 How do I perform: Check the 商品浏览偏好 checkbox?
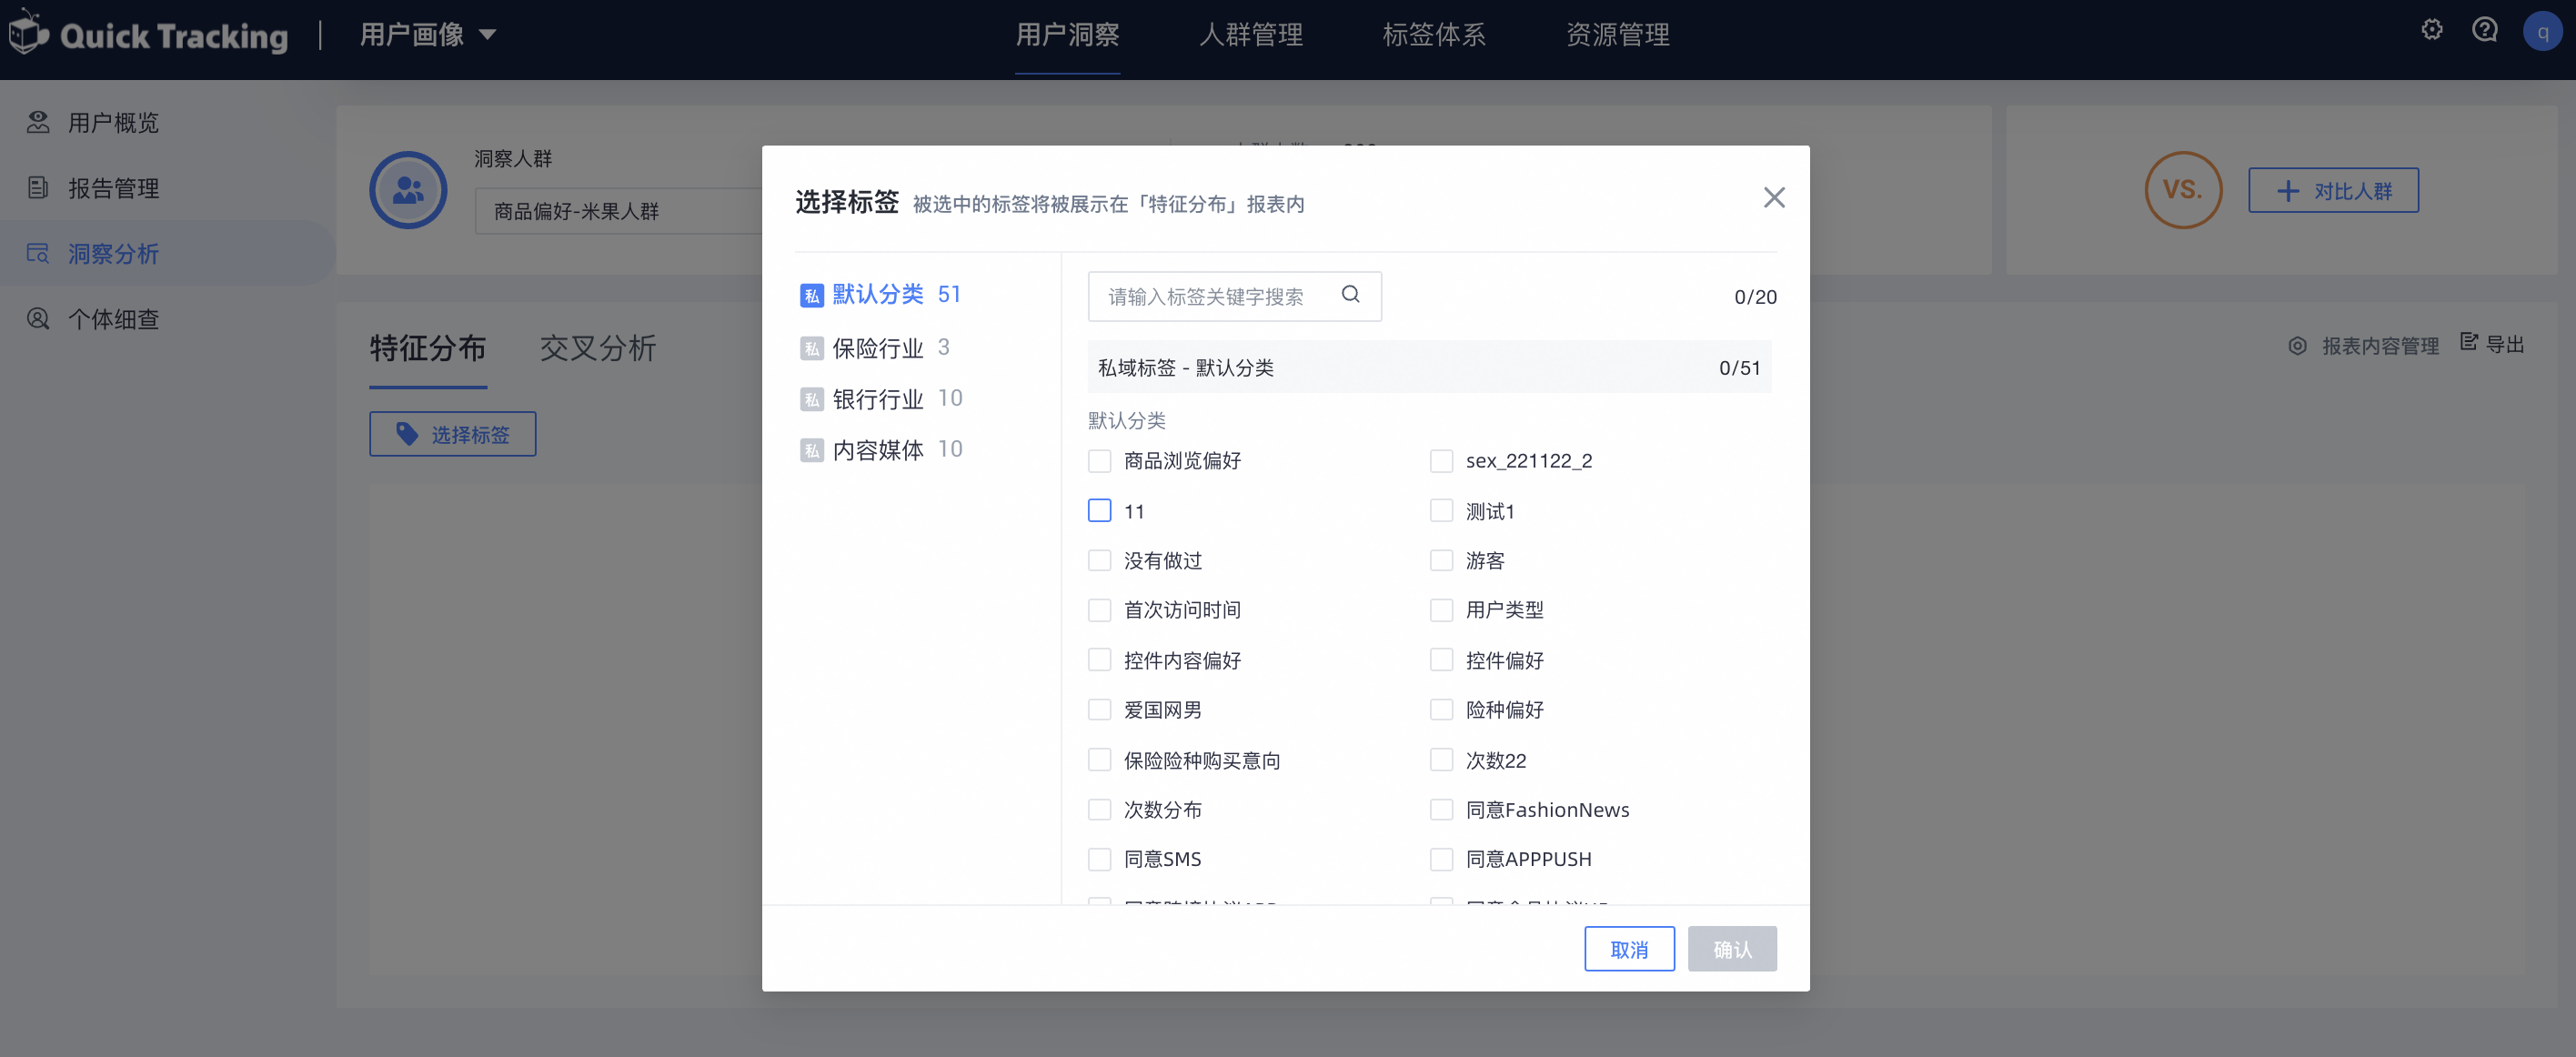pos(1099,461)
